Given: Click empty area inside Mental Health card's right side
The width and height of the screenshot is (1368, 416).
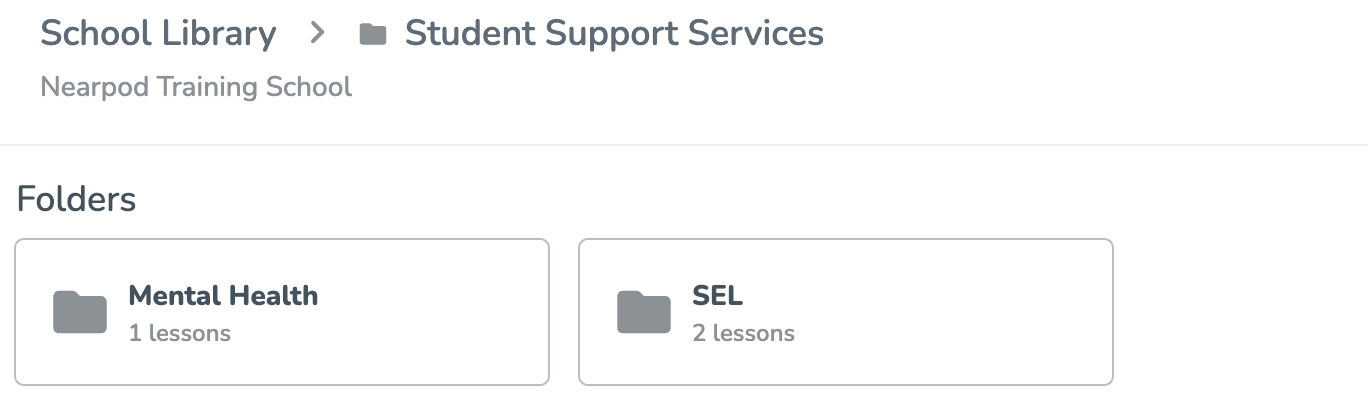Looking at the screenshot, I should (440, 312).
